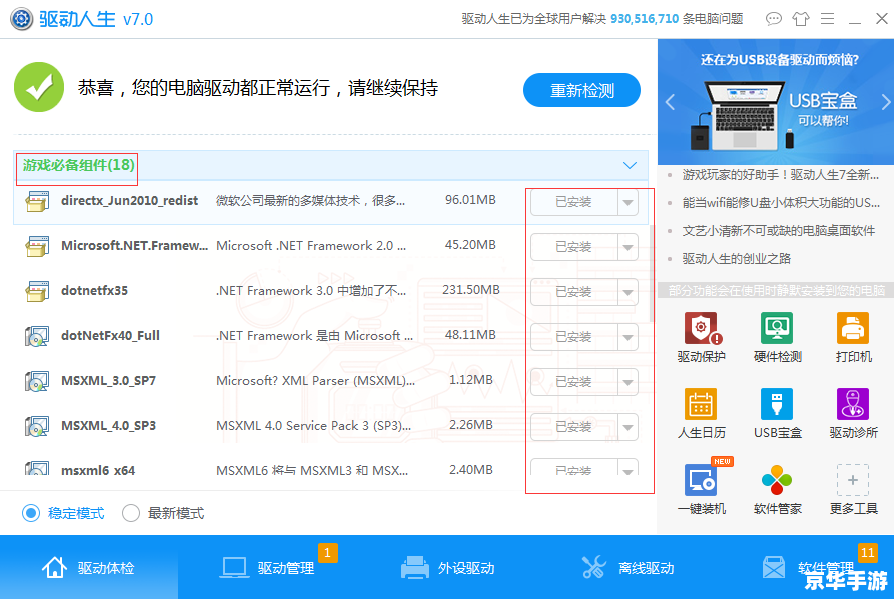The height and width of the screenshot is (599, 894).
Task: Open dropdown arrow for Microsoft.NET.Framework row
Action: (x=628, y=247)
